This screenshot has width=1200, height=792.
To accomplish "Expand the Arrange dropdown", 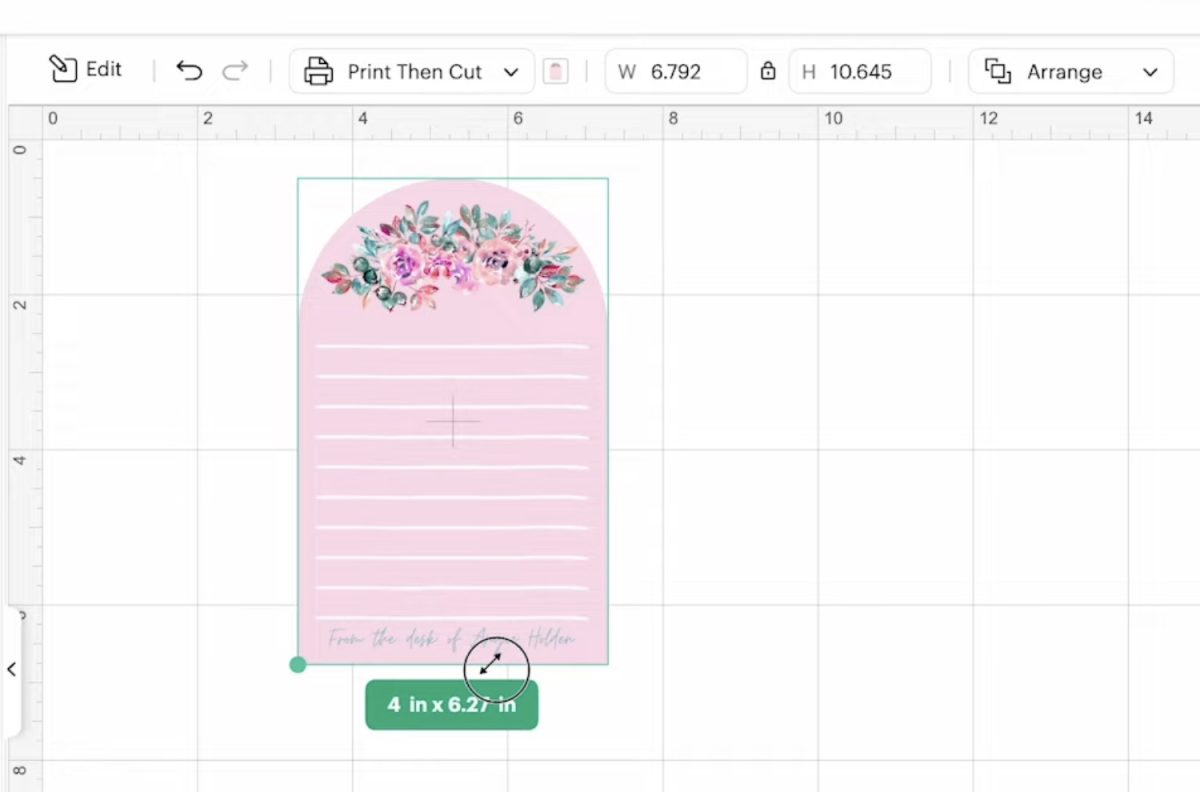I will click(x=1071, y=72).
